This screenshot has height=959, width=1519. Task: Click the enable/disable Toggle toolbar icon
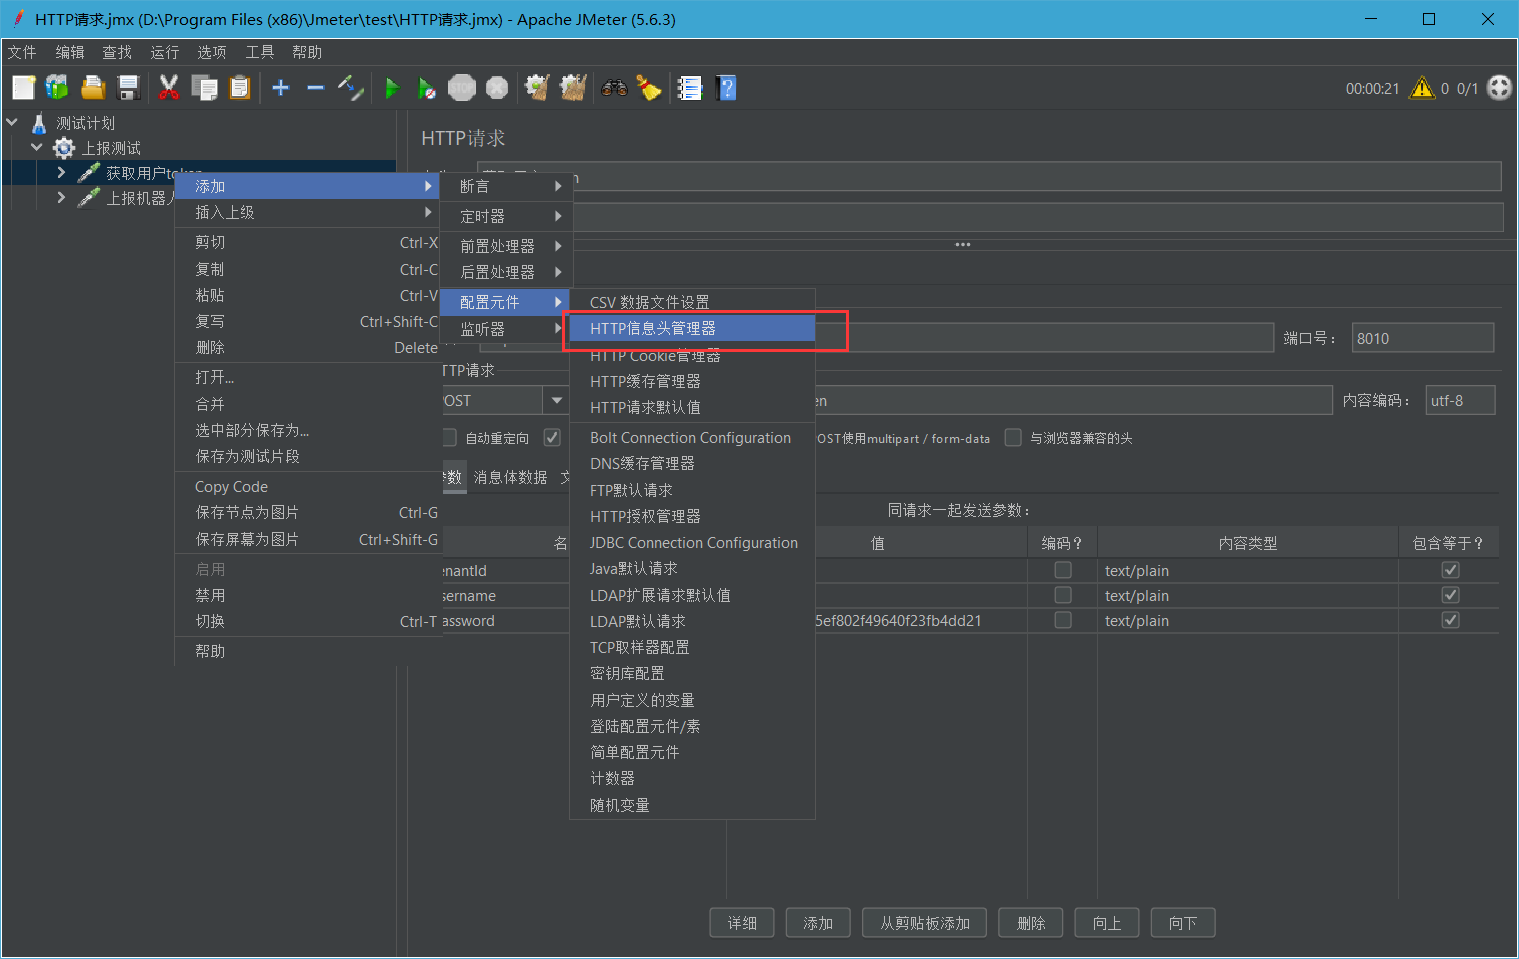coord(350,88)
